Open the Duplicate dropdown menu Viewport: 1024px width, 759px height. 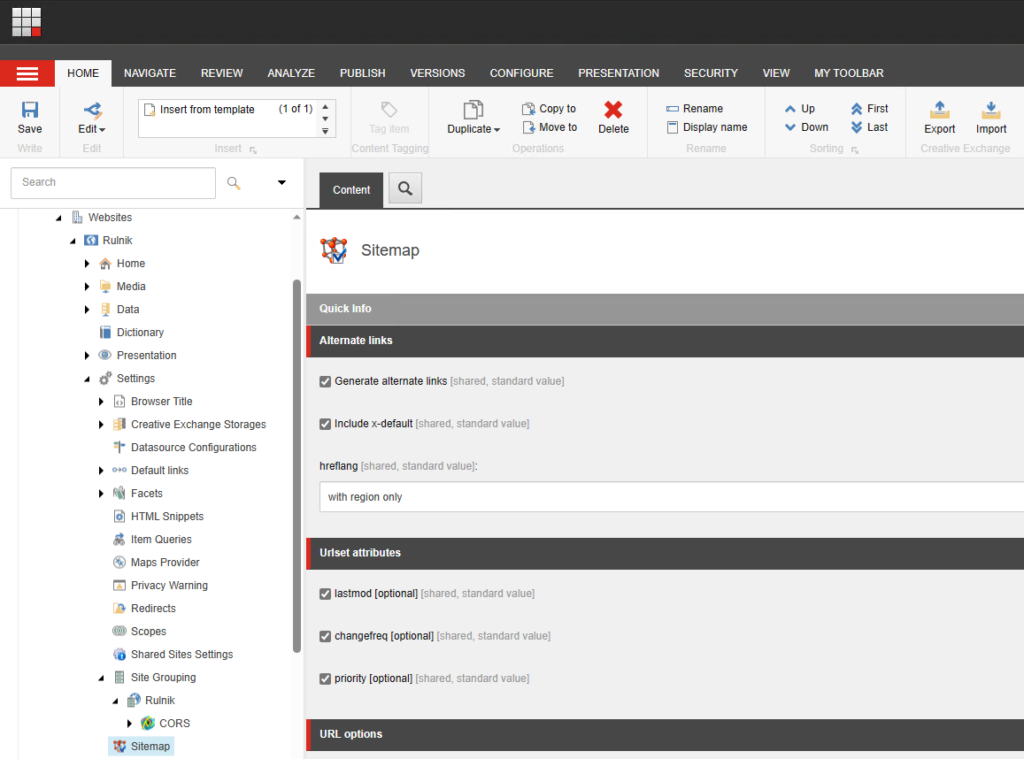[x=474, y=129]
